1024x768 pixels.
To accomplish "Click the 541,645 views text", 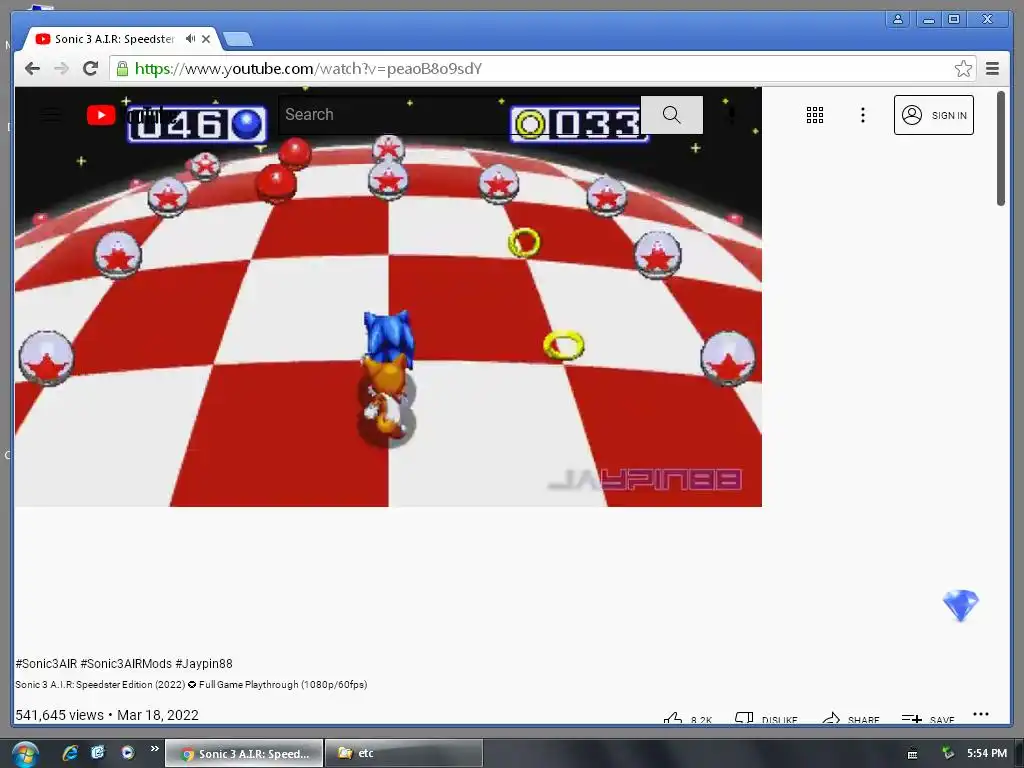I will coord(59,715).
